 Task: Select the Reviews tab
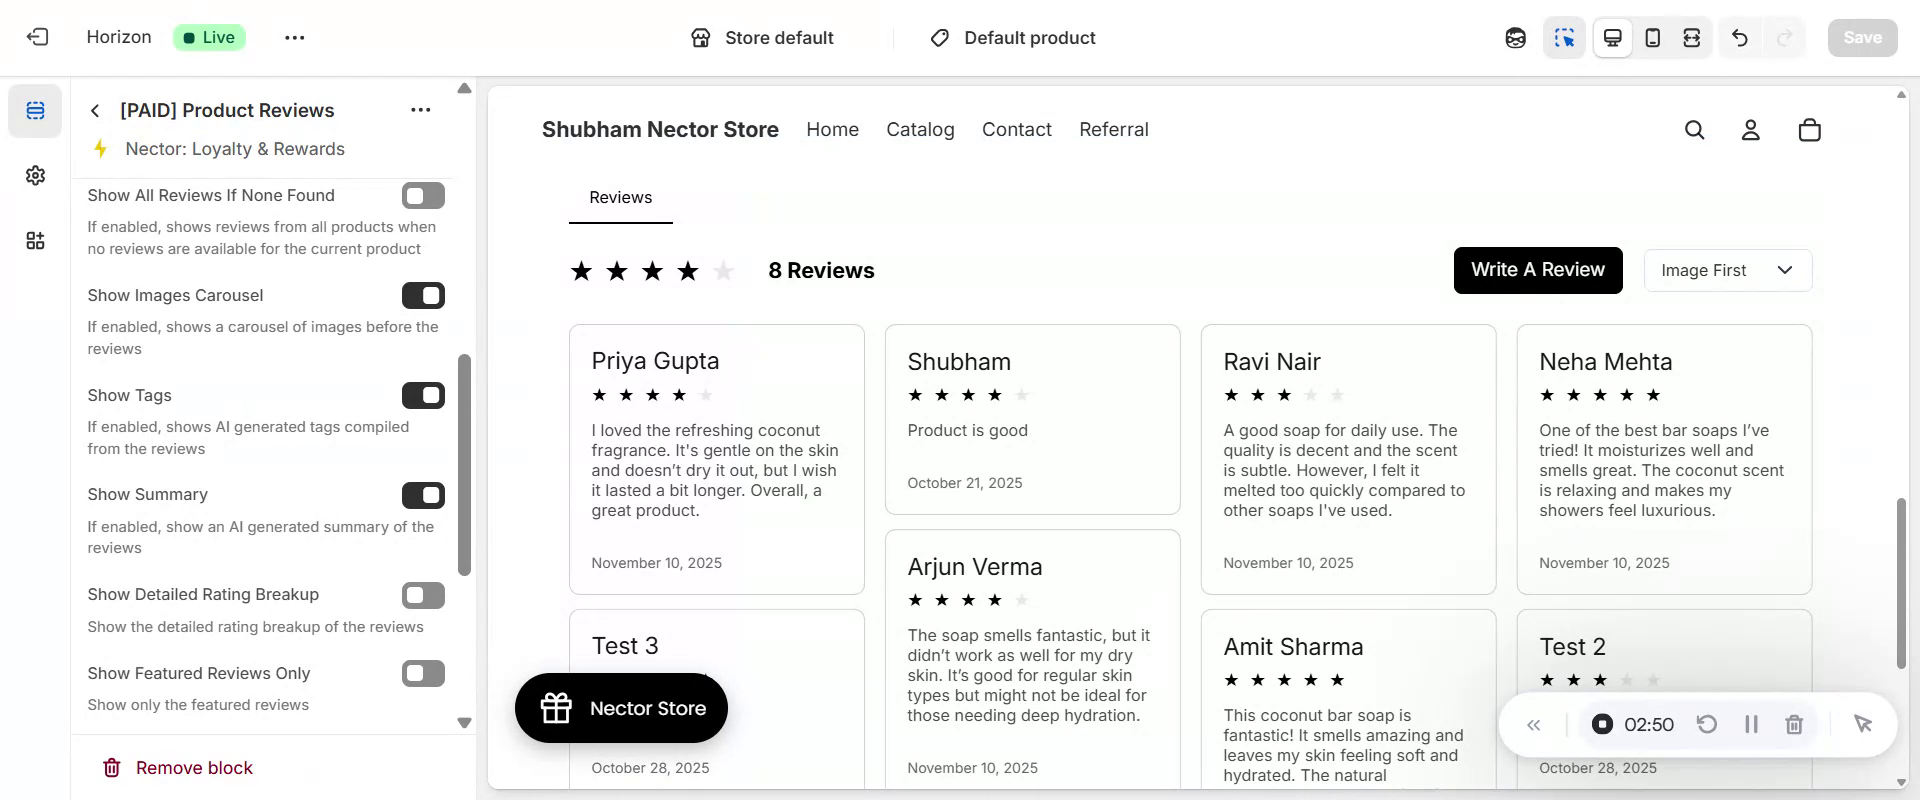point(620,198)
